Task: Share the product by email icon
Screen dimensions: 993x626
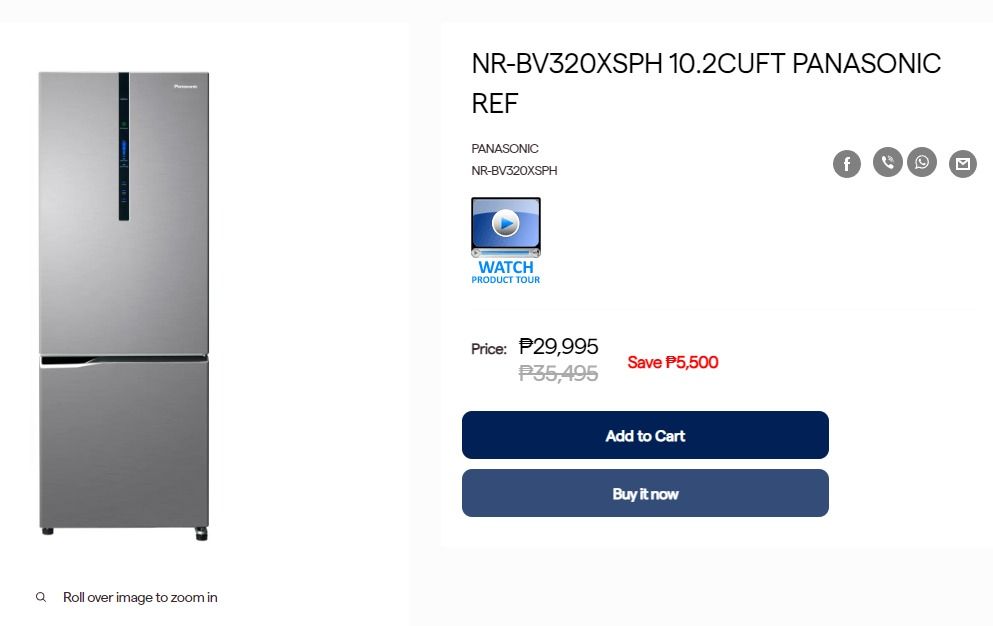Action: (962, 164)
